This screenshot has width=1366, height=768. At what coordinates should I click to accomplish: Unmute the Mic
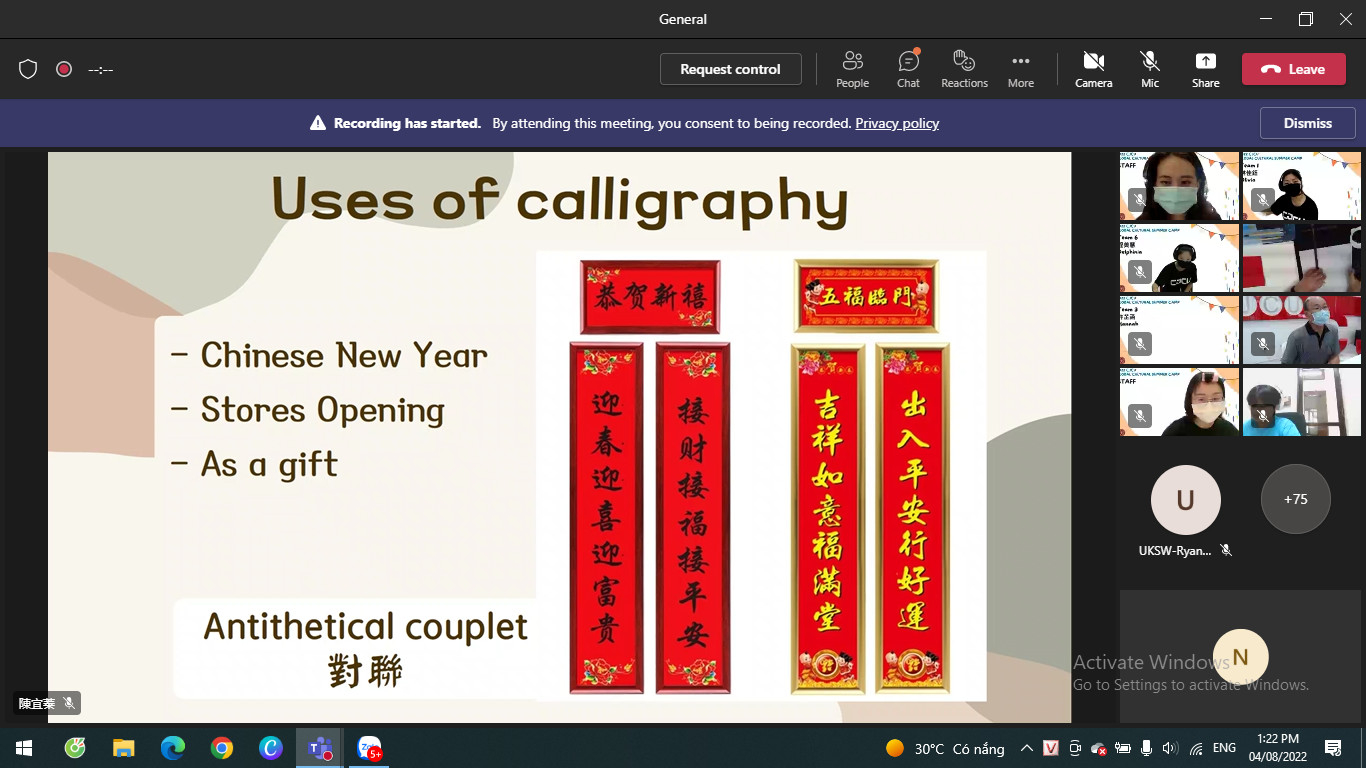coord(1150,69)
